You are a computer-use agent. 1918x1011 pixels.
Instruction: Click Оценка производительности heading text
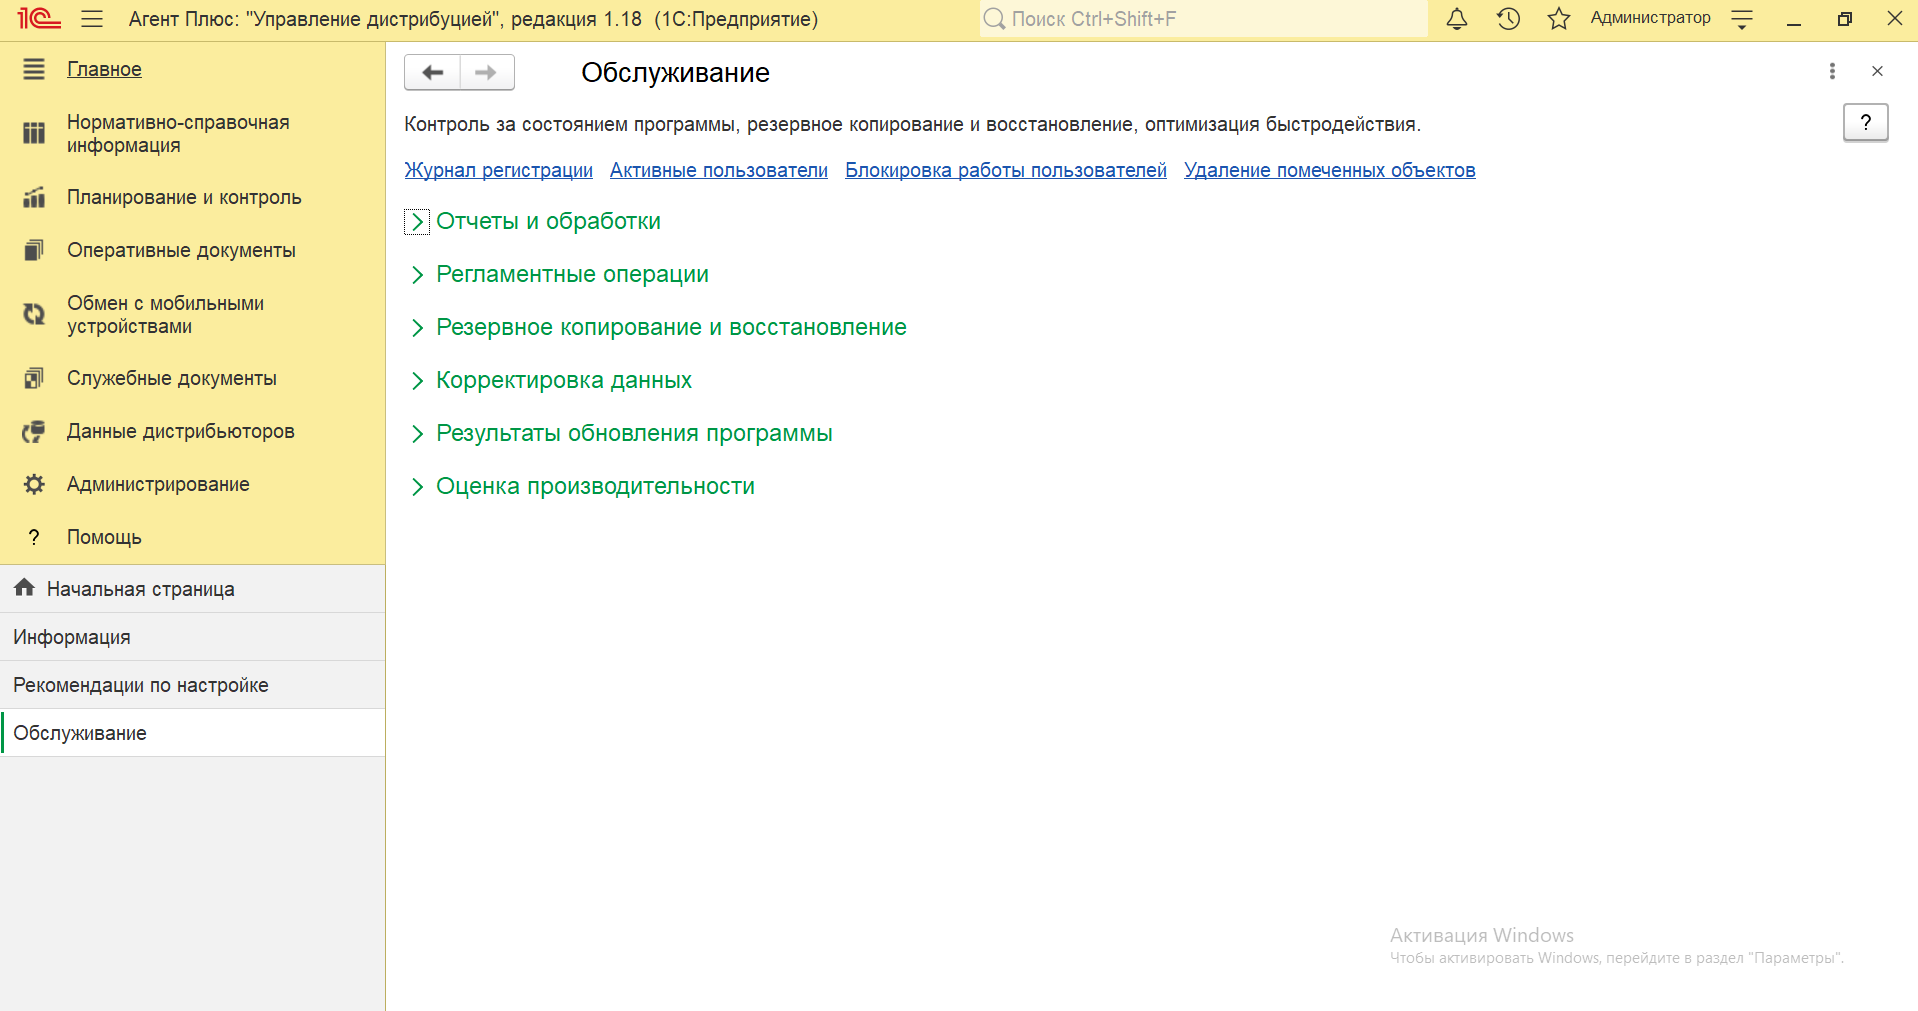pyautogui.click(x=595, y=486)
